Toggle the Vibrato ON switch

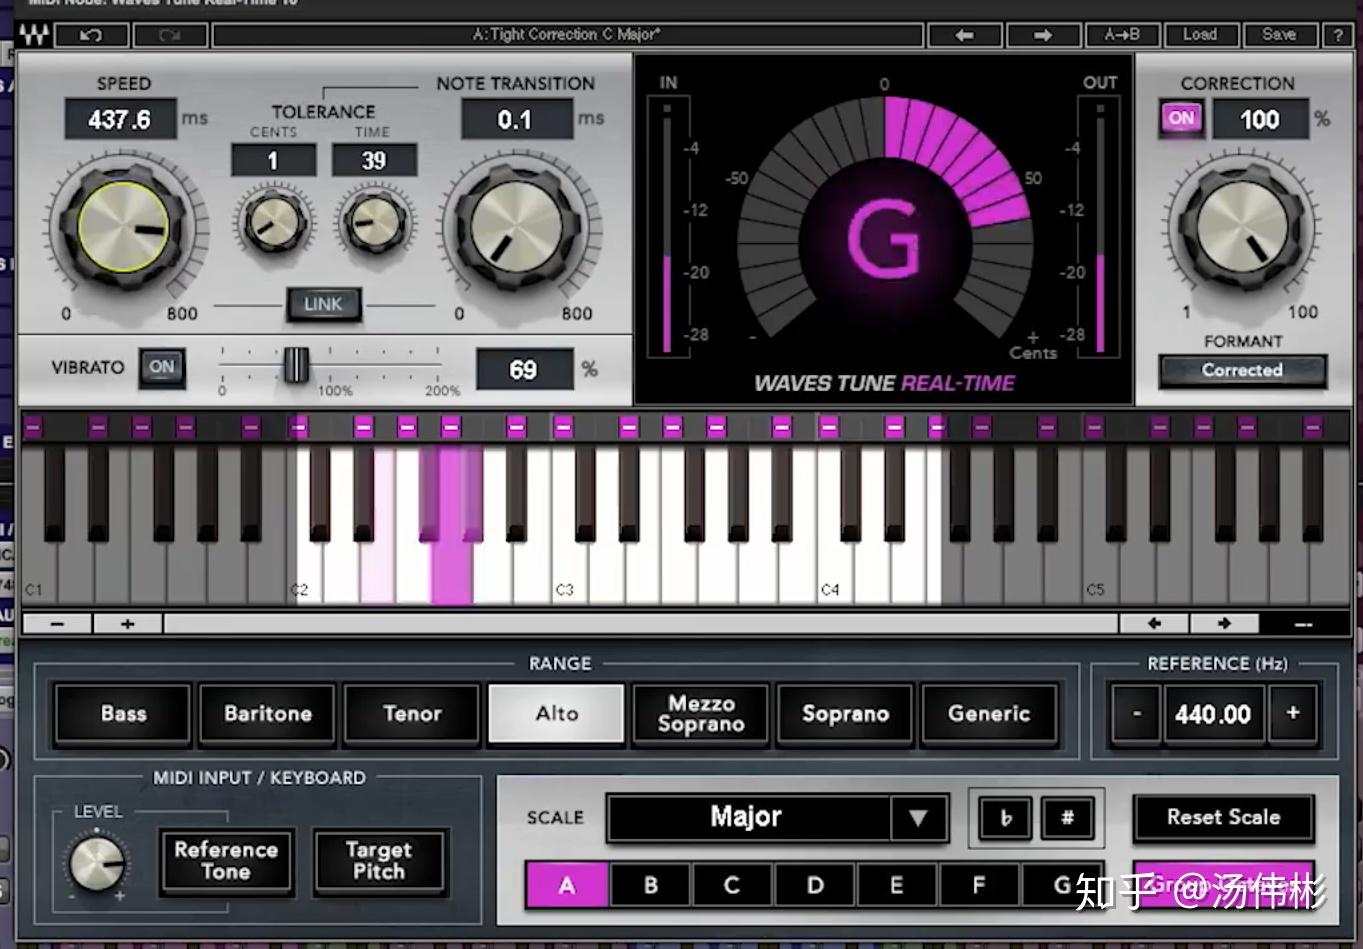pos(162,367)
